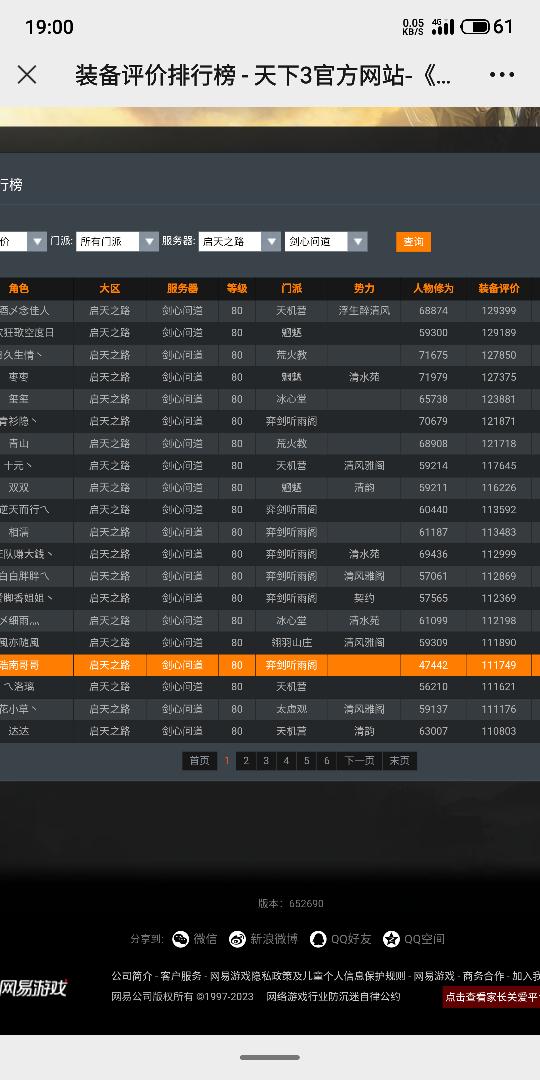Click the 角色 column header
The width and height of the screenshot is (540, 1080).
coord(19,289)
